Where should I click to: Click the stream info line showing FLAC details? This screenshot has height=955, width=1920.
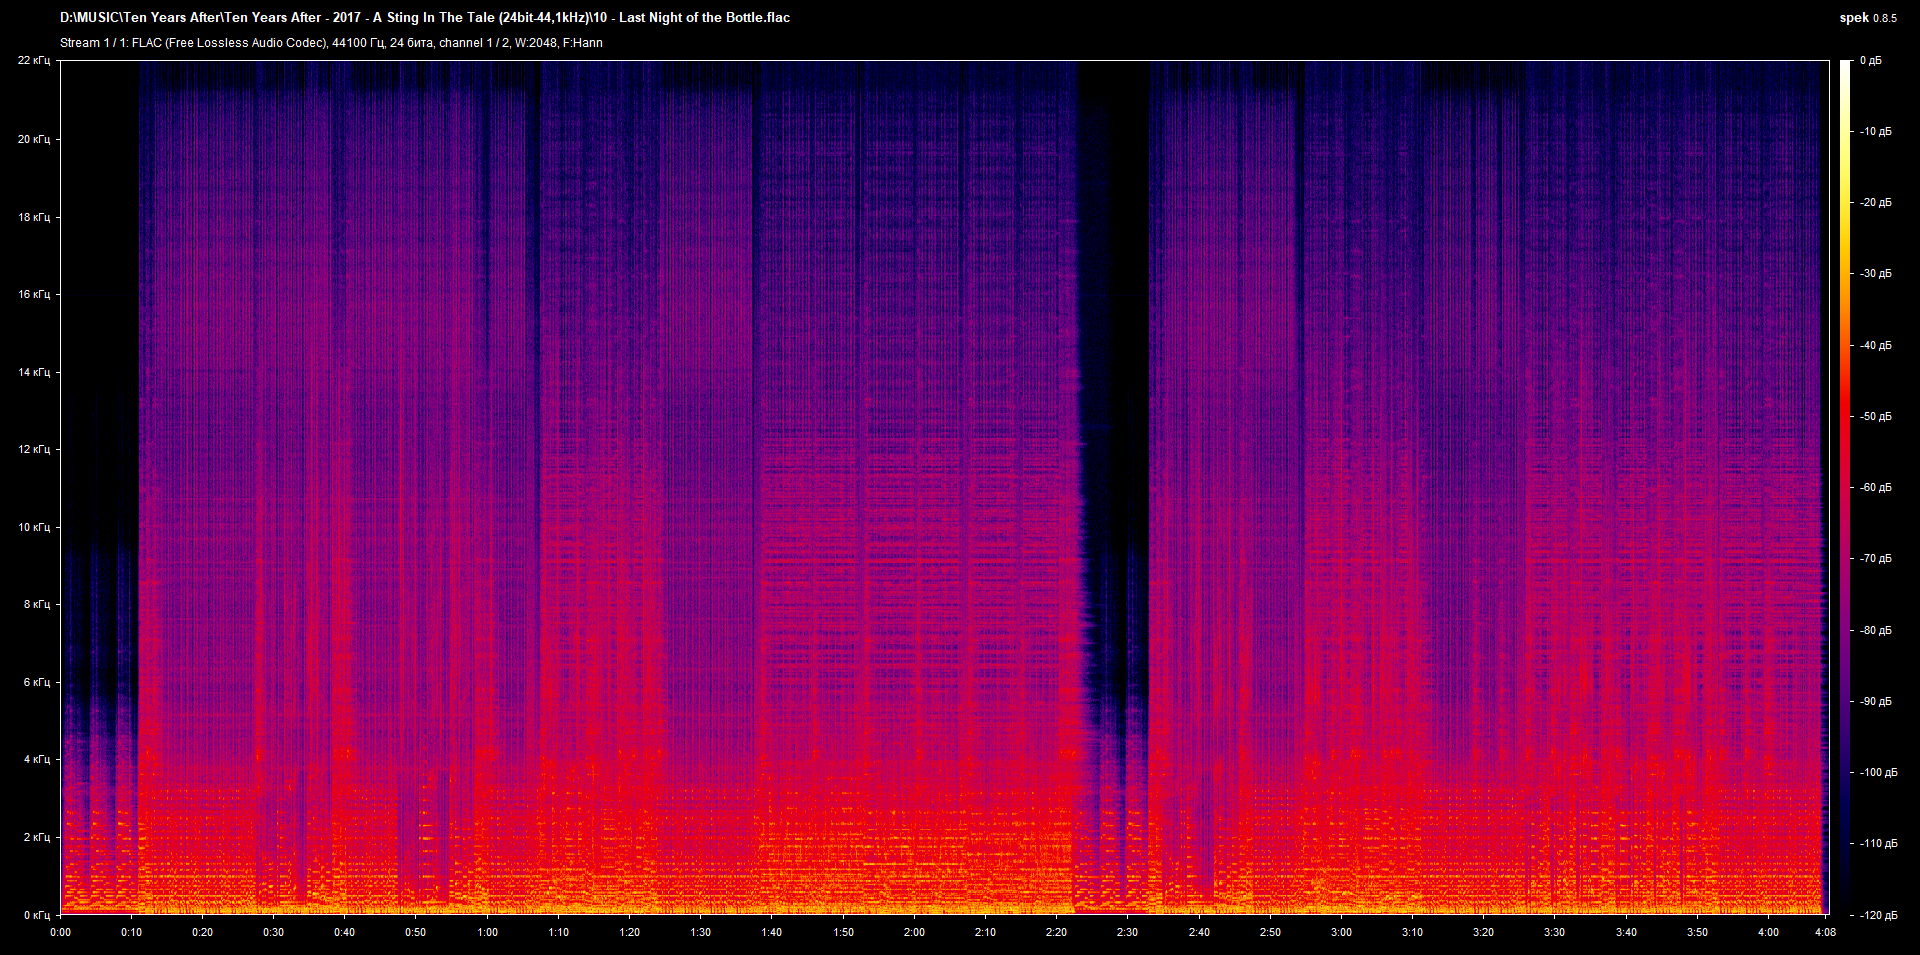coord(330,42)
